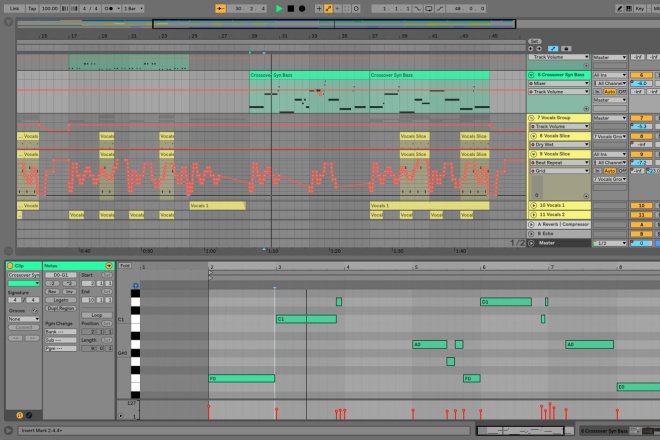Viewport: 660px width, 440px height.
Task: Click the Notes box orange arrow icon
Action: pos(109,266)
